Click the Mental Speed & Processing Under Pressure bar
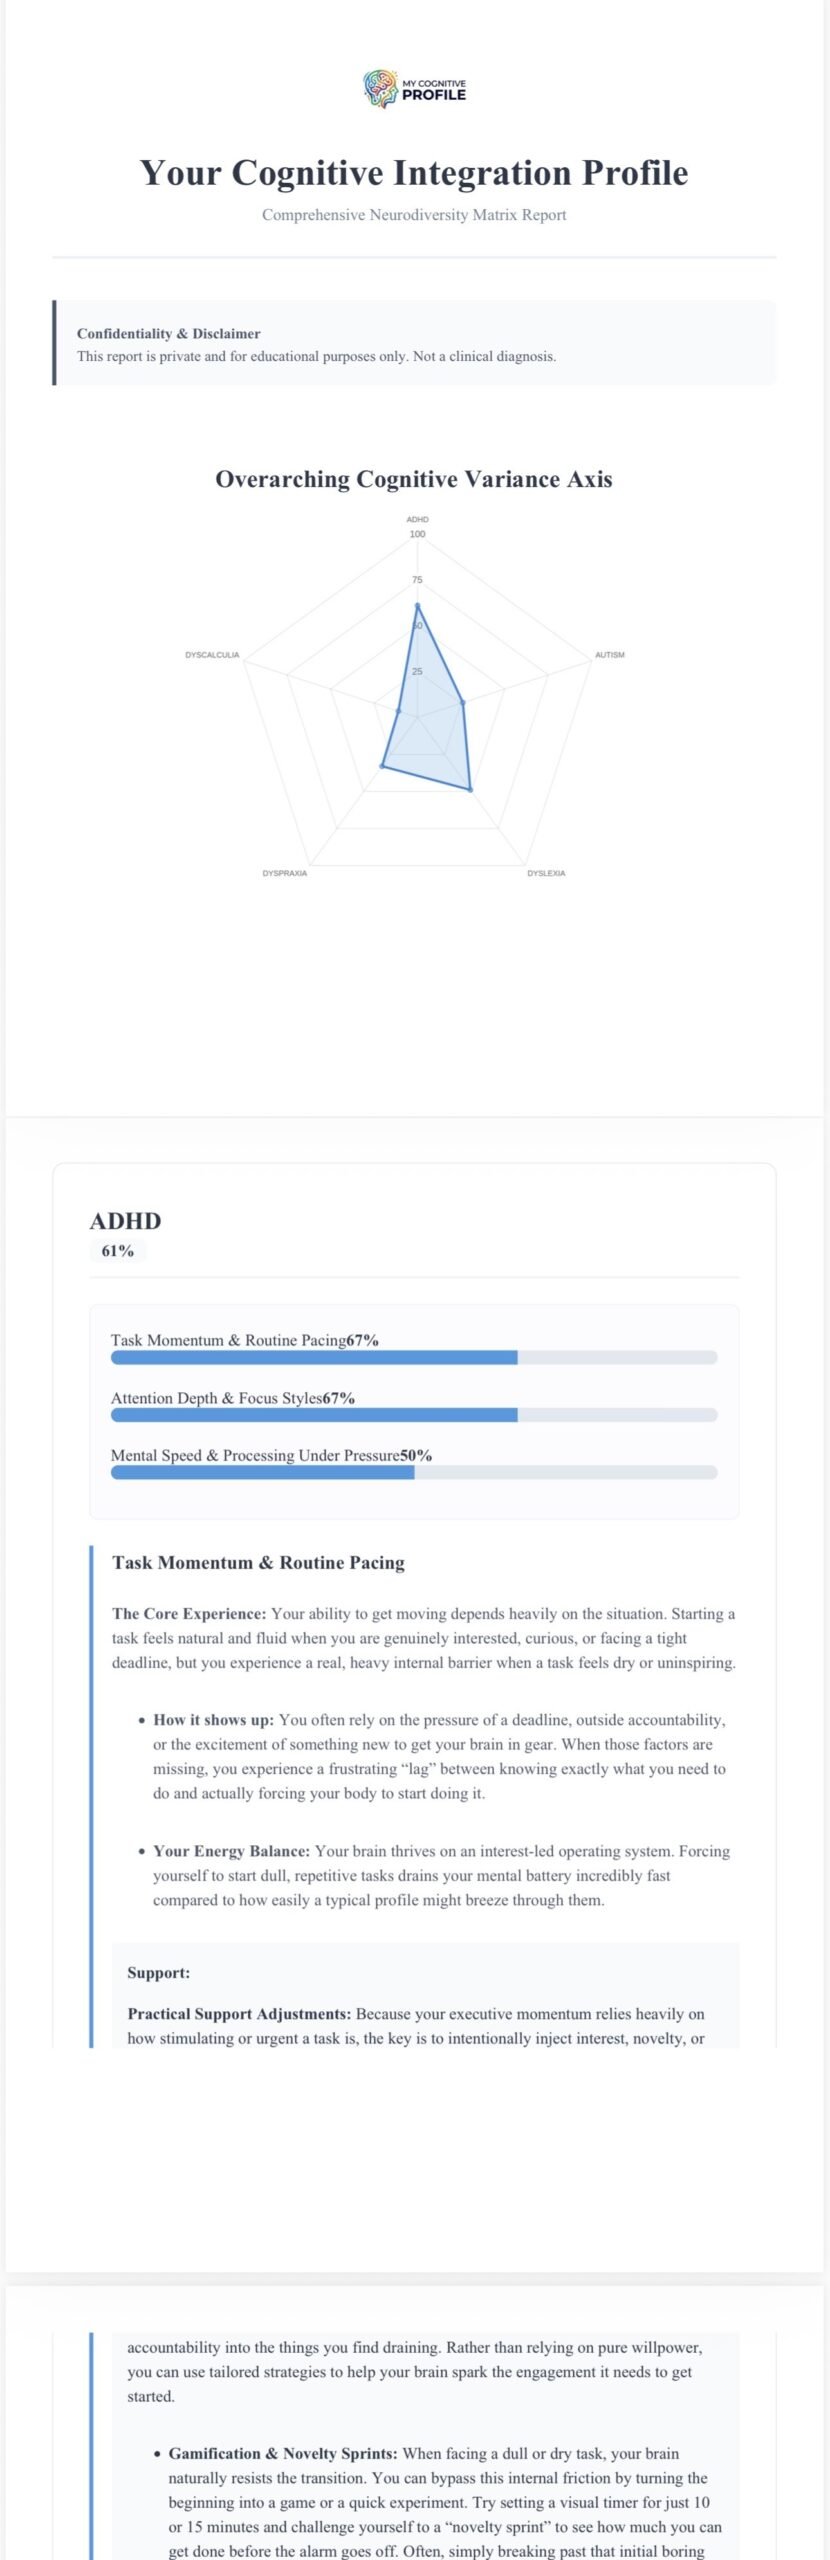This screenshot has height=2560, width=830. [414, 1472]
